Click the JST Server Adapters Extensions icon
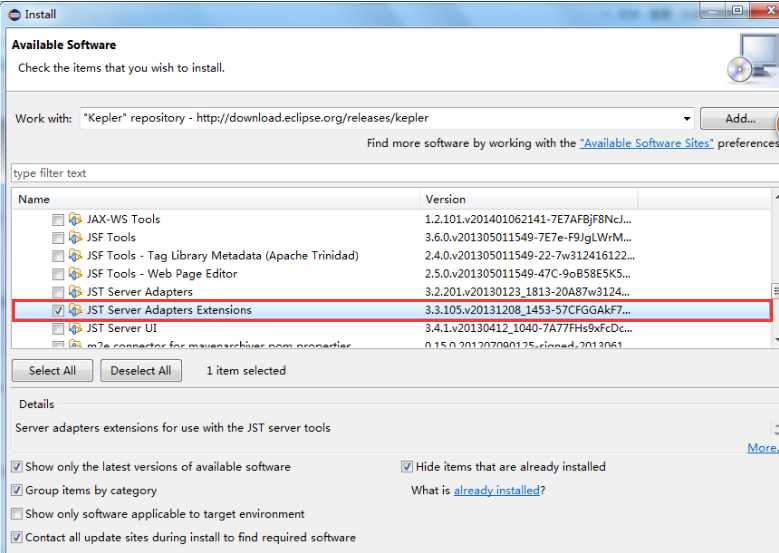Viewport: 779px width, 553px height. click(75, 310)
